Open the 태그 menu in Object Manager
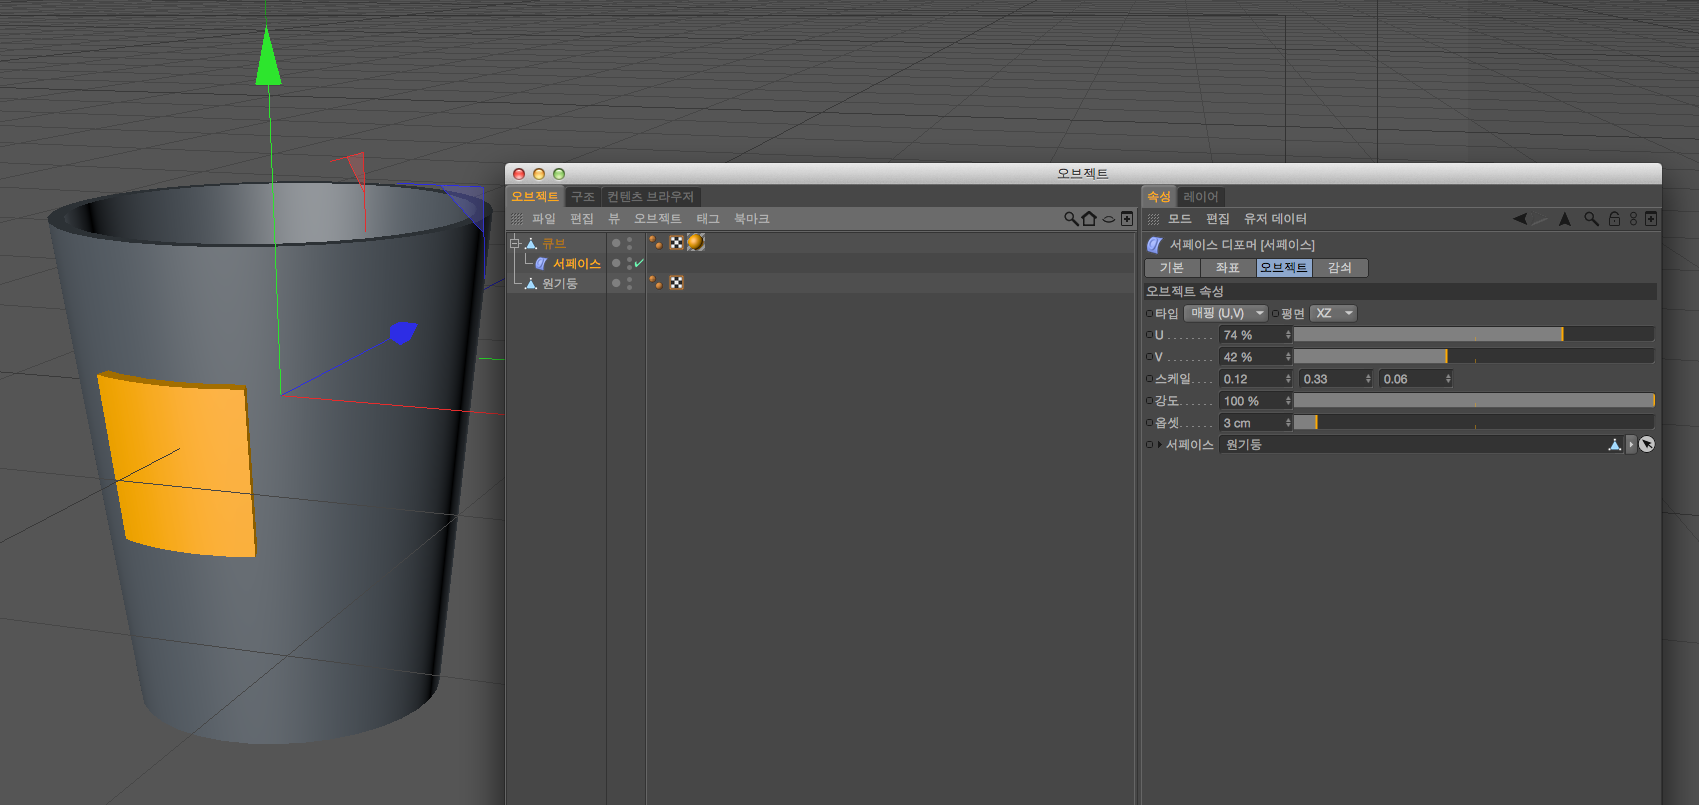 708,219
